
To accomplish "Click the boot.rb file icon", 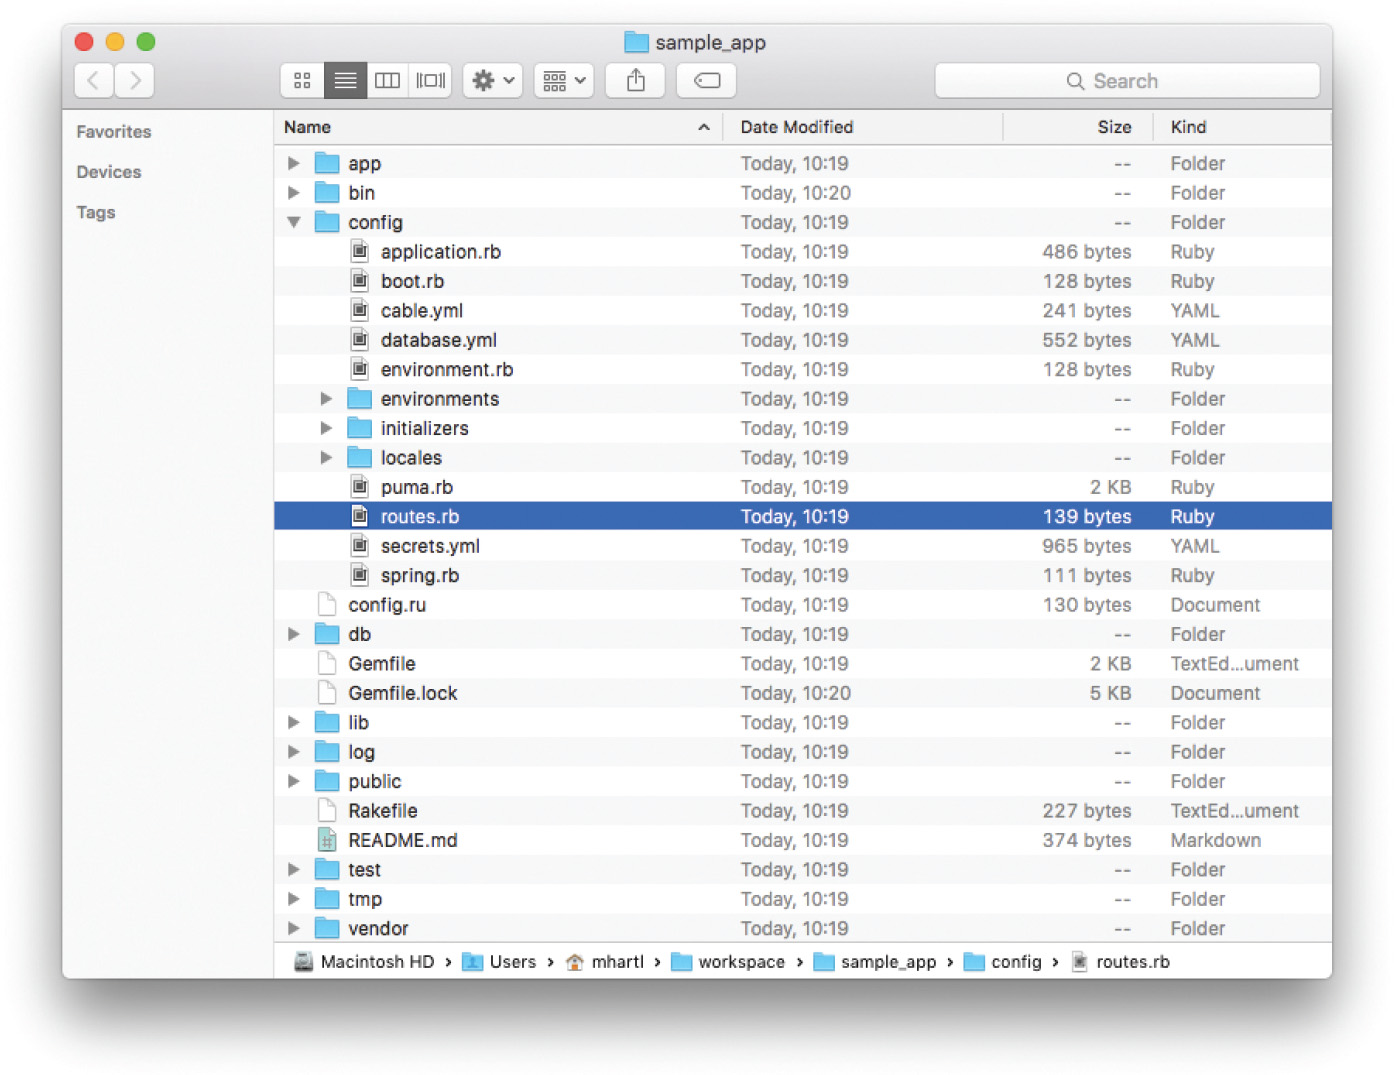I will (x=360, y=281).
